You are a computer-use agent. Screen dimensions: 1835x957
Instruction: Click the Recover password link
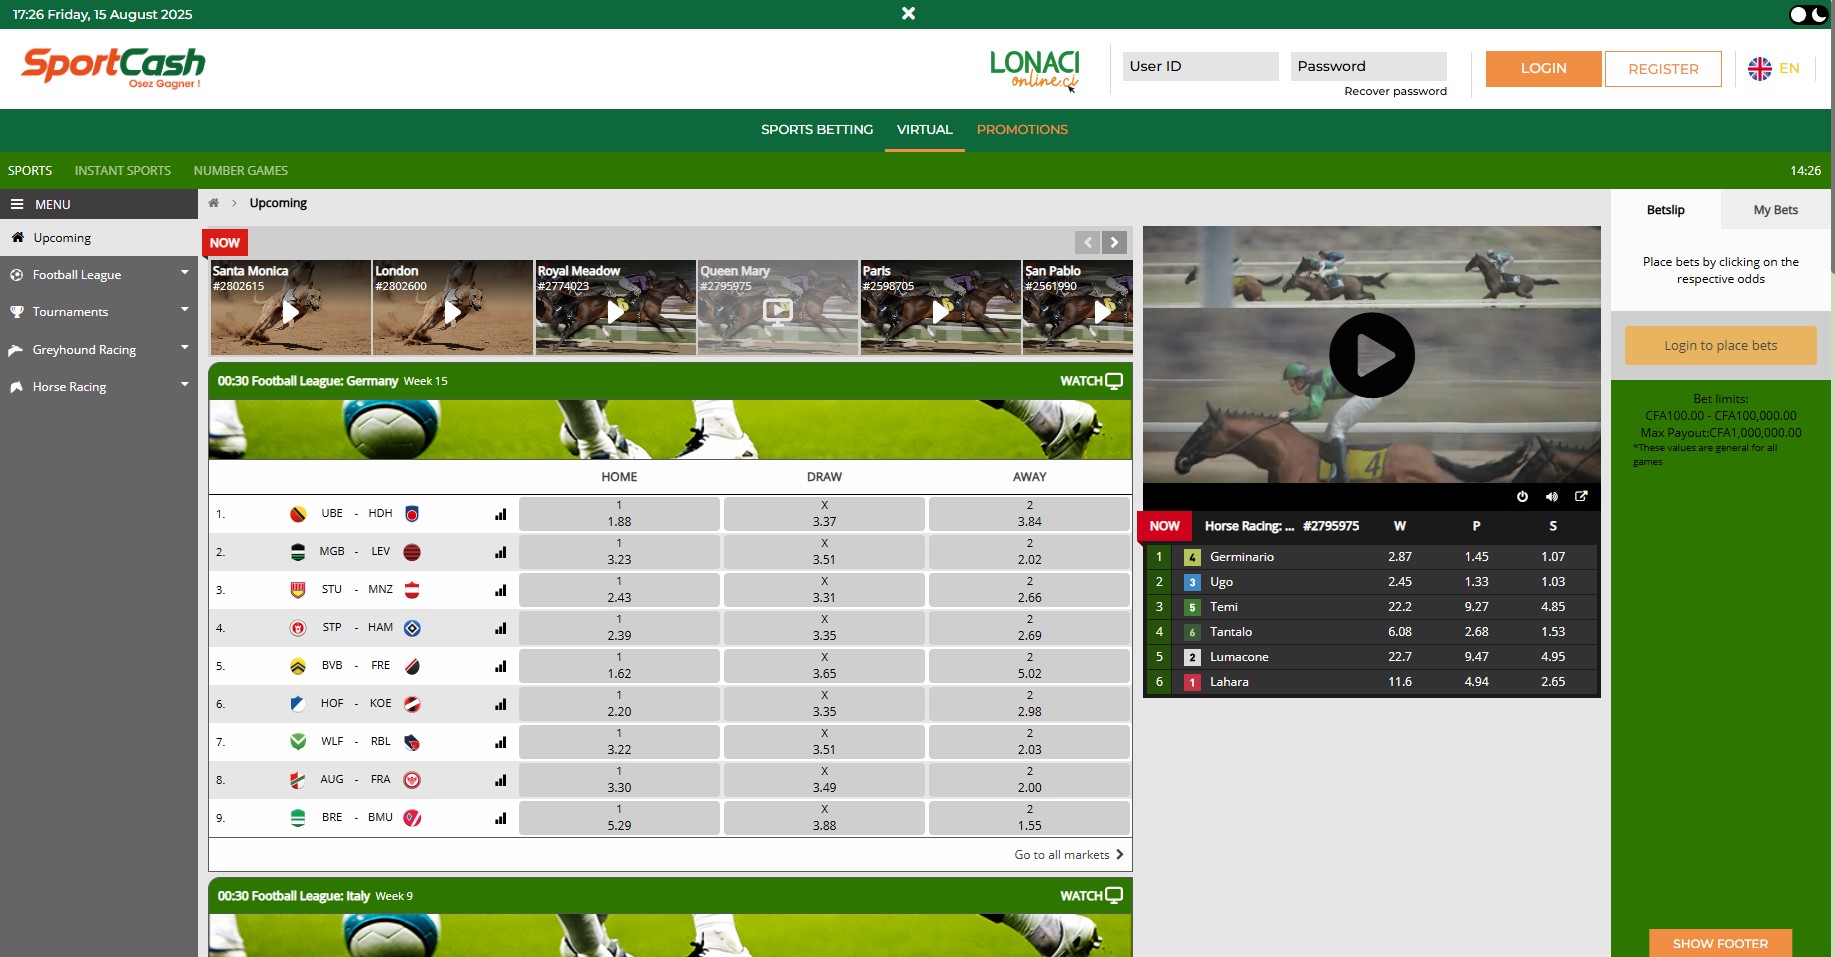coord(1395,91)
